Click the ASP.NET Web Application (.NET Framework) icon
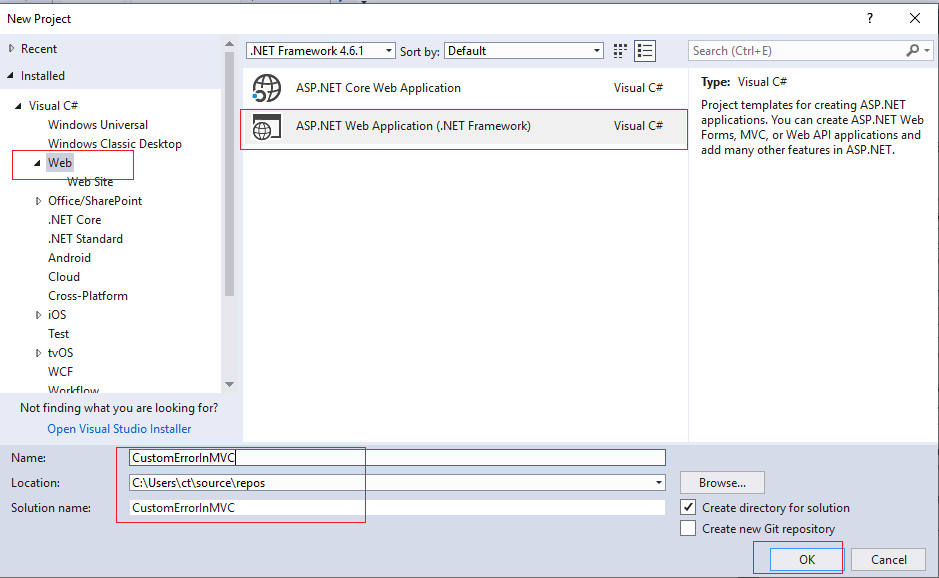939x578 pixels. point(267,127)
